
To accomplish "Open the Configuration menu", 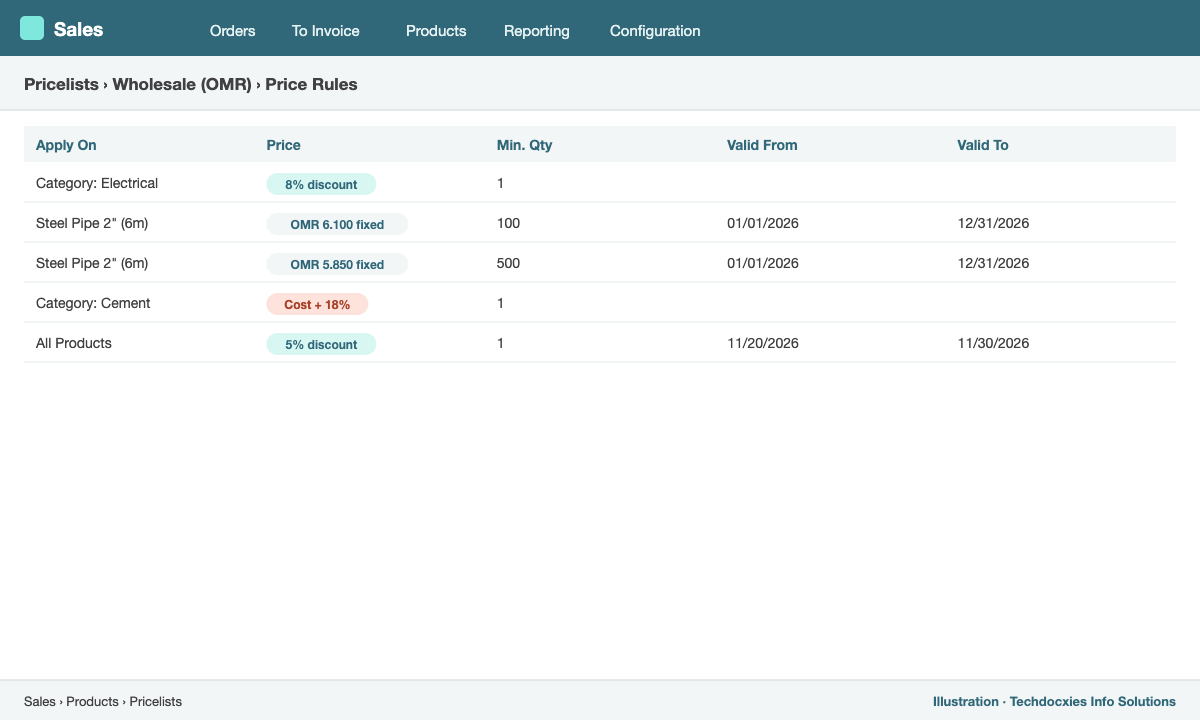I will click(655, 31).
